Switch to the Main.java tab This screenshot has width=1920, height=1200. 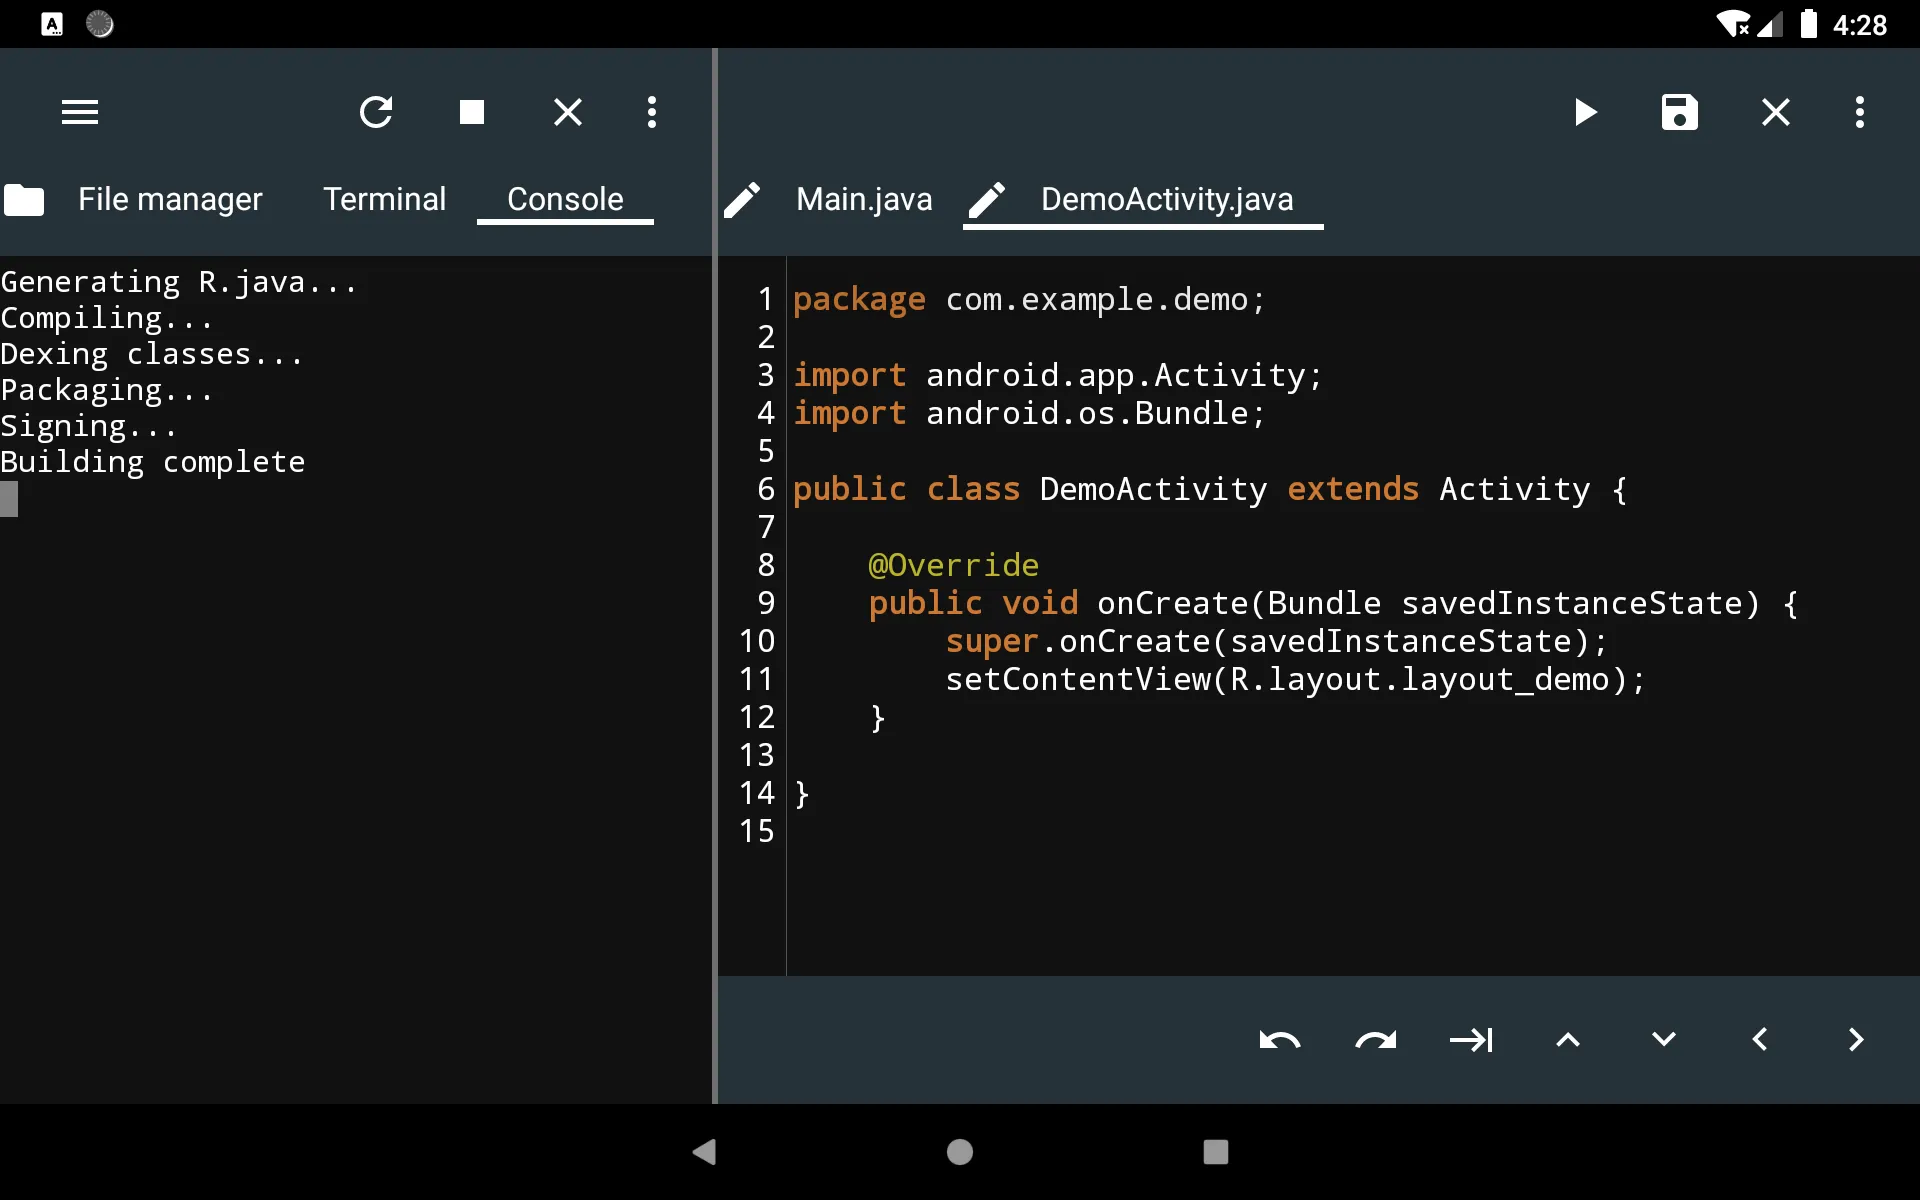pos(863,199)
